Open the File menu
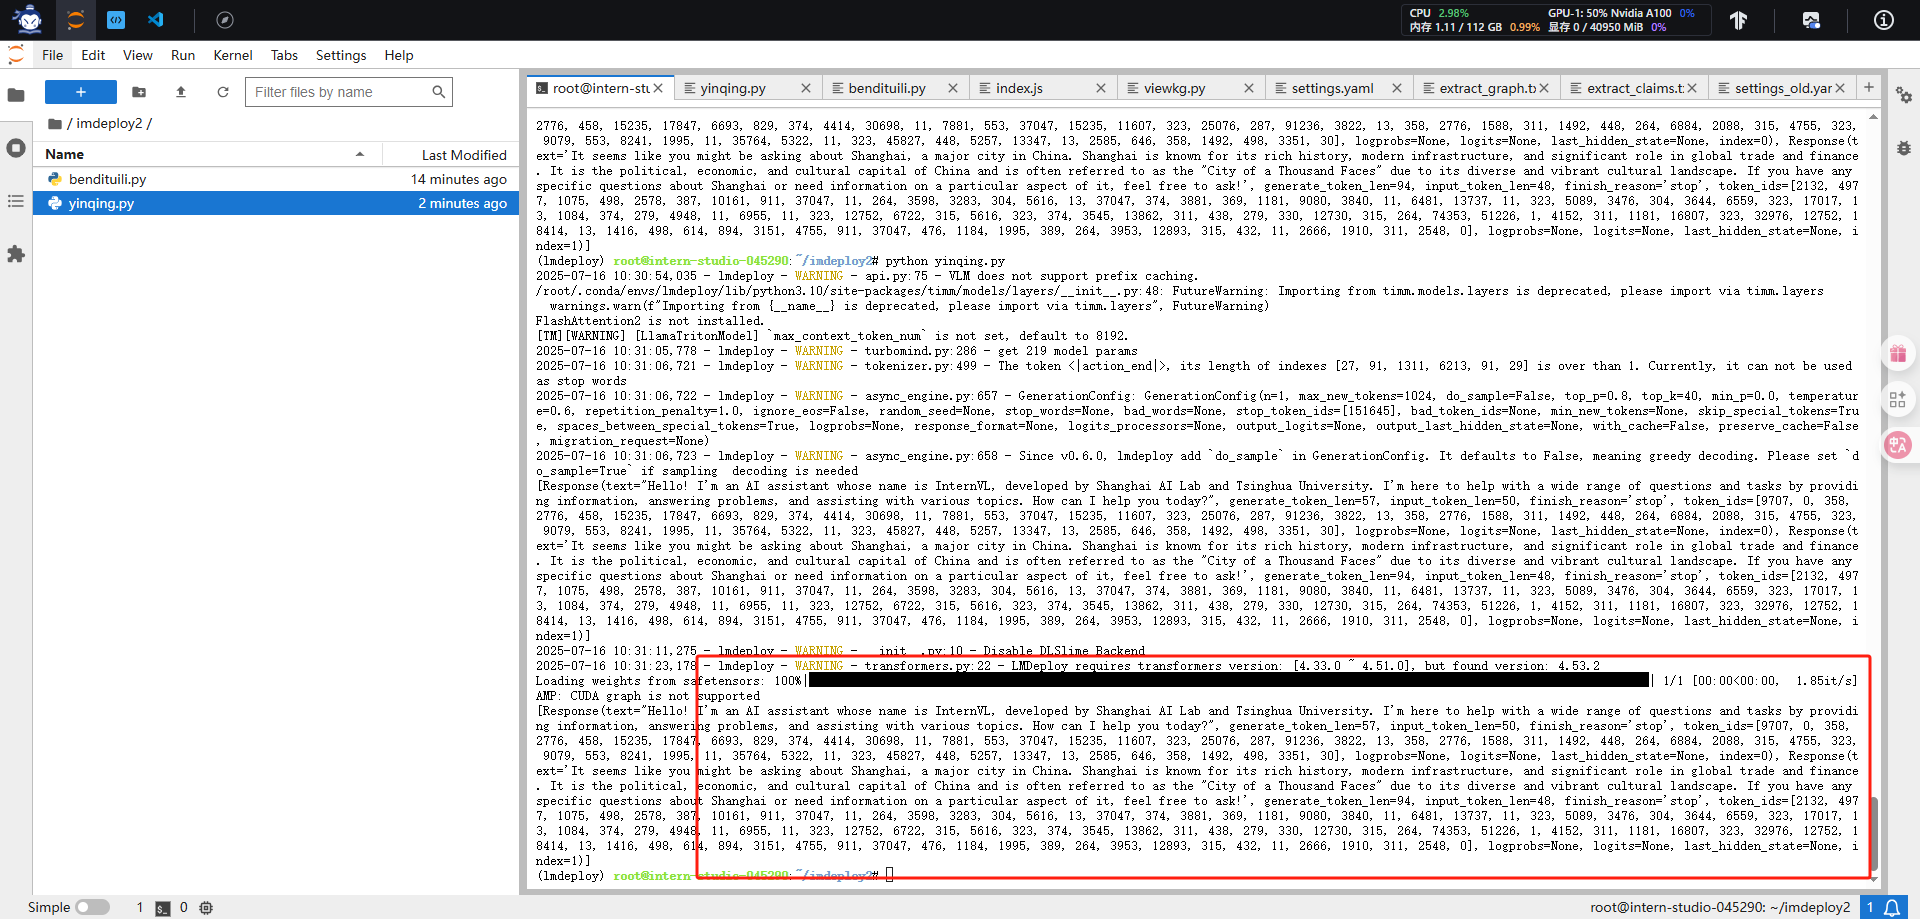 53,55
